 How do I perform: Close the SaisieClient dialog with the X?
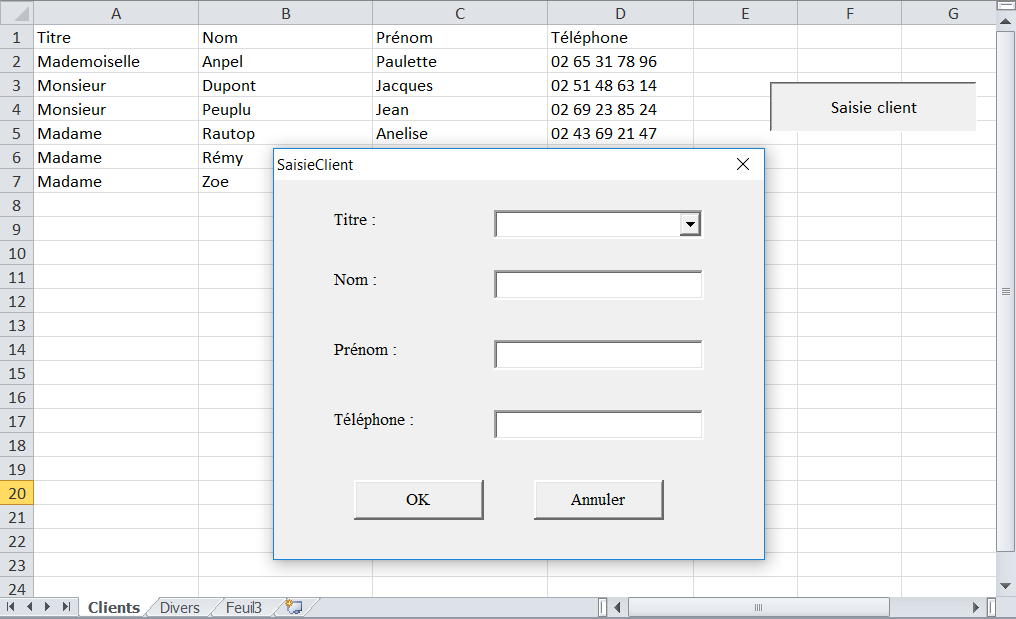tap(742, 165)
